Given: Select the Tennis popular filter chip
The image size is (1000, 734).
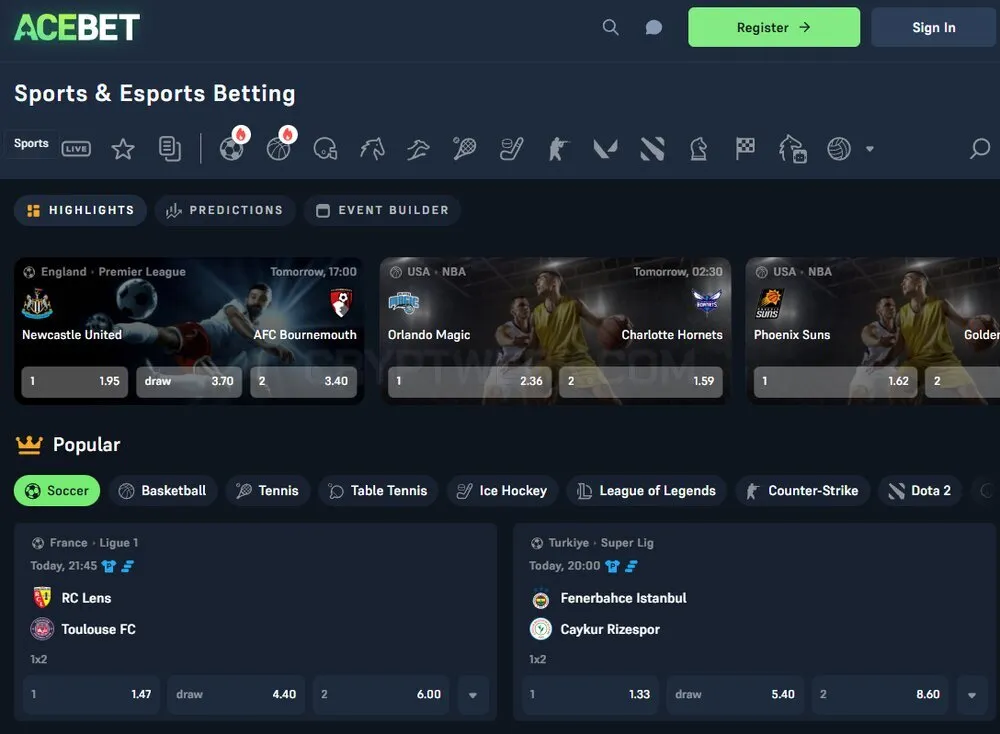Looking at the screenshot, I should (x=267, y=490).
